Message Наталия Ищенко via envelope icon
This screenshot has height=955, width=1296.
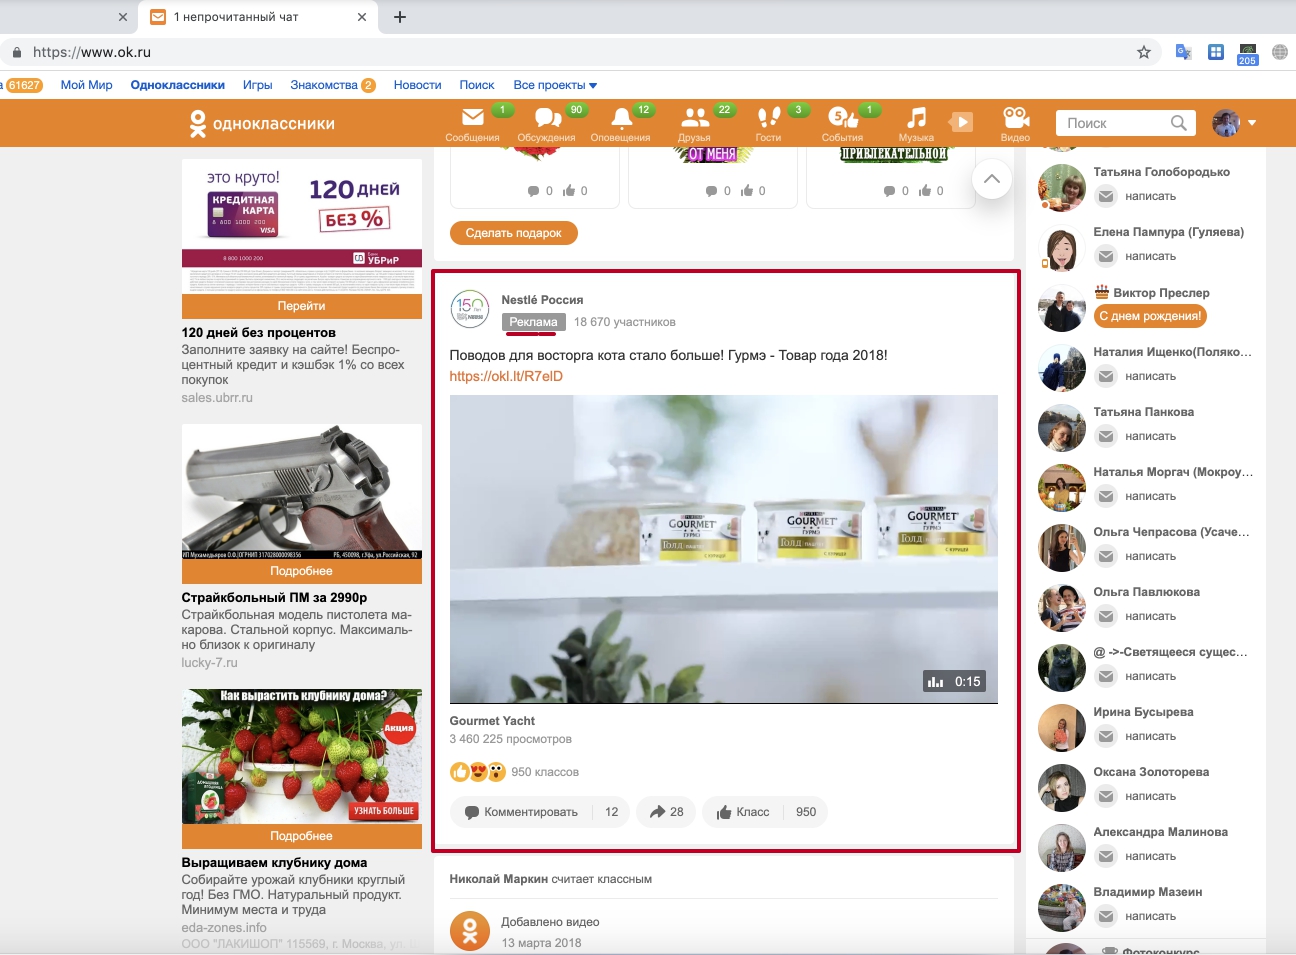1106,376
